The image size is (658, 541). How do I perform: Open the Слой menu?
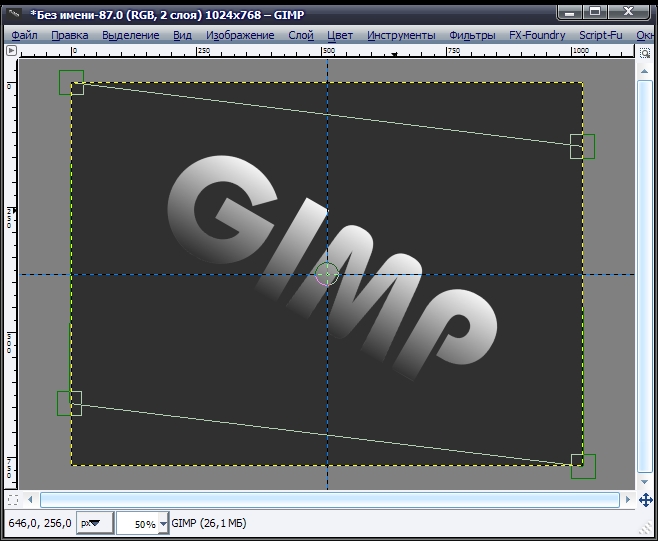[300, 35]
